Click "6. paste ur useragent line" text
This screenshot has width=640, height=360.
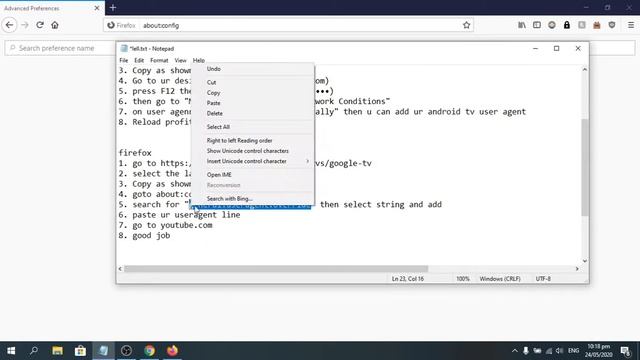[x=180, y=215]
